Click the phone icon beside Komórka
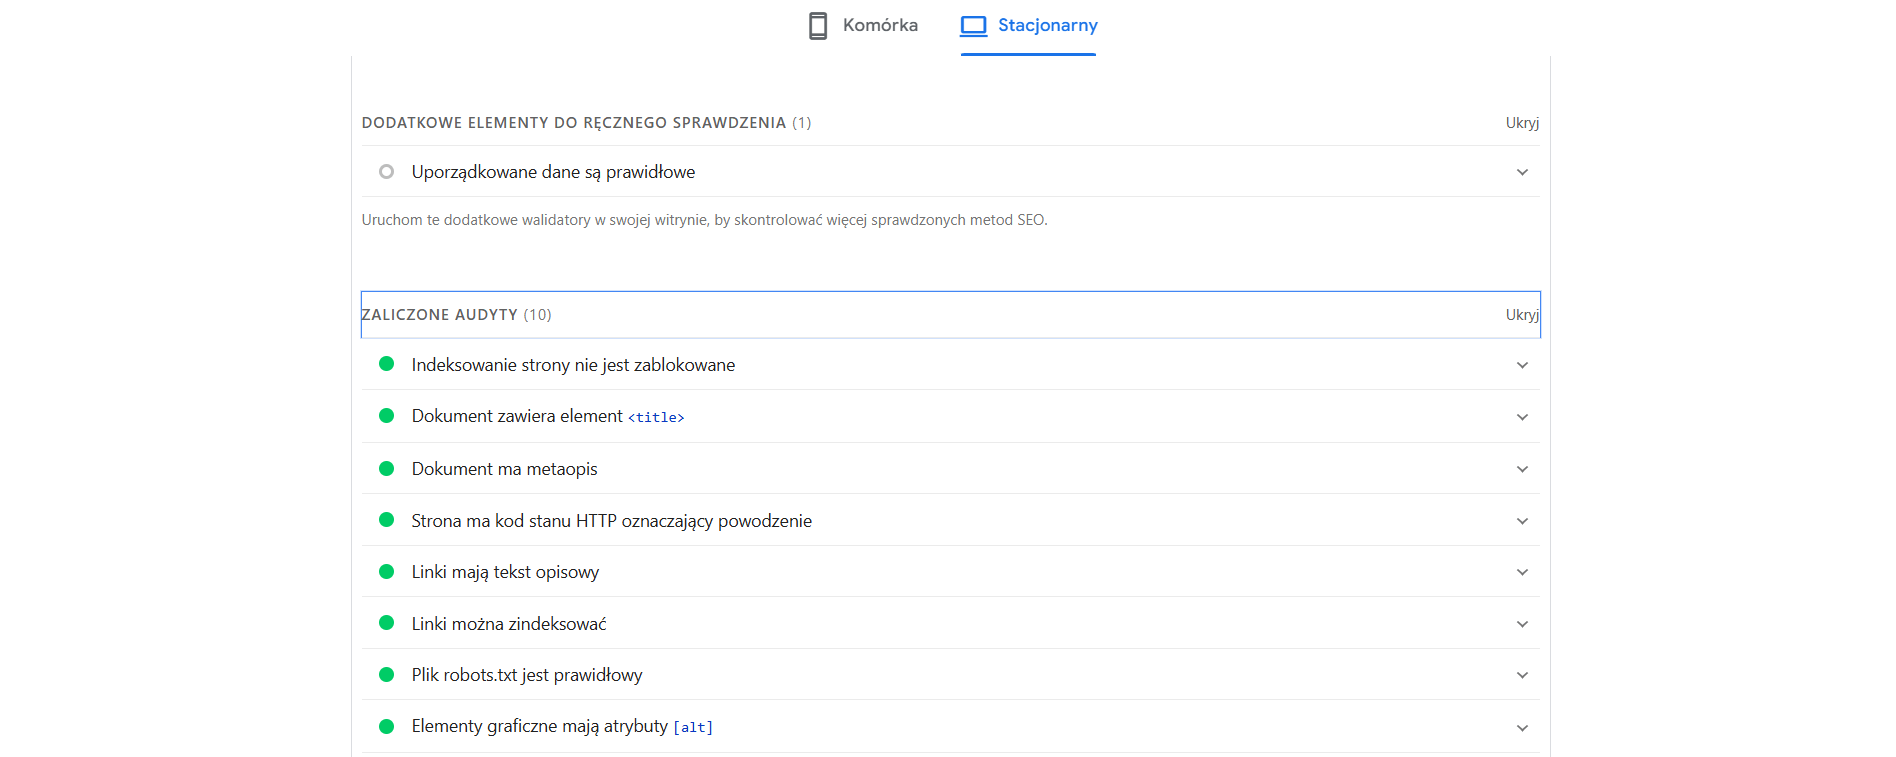This screenshot has height=757, width=1896. 817,25
